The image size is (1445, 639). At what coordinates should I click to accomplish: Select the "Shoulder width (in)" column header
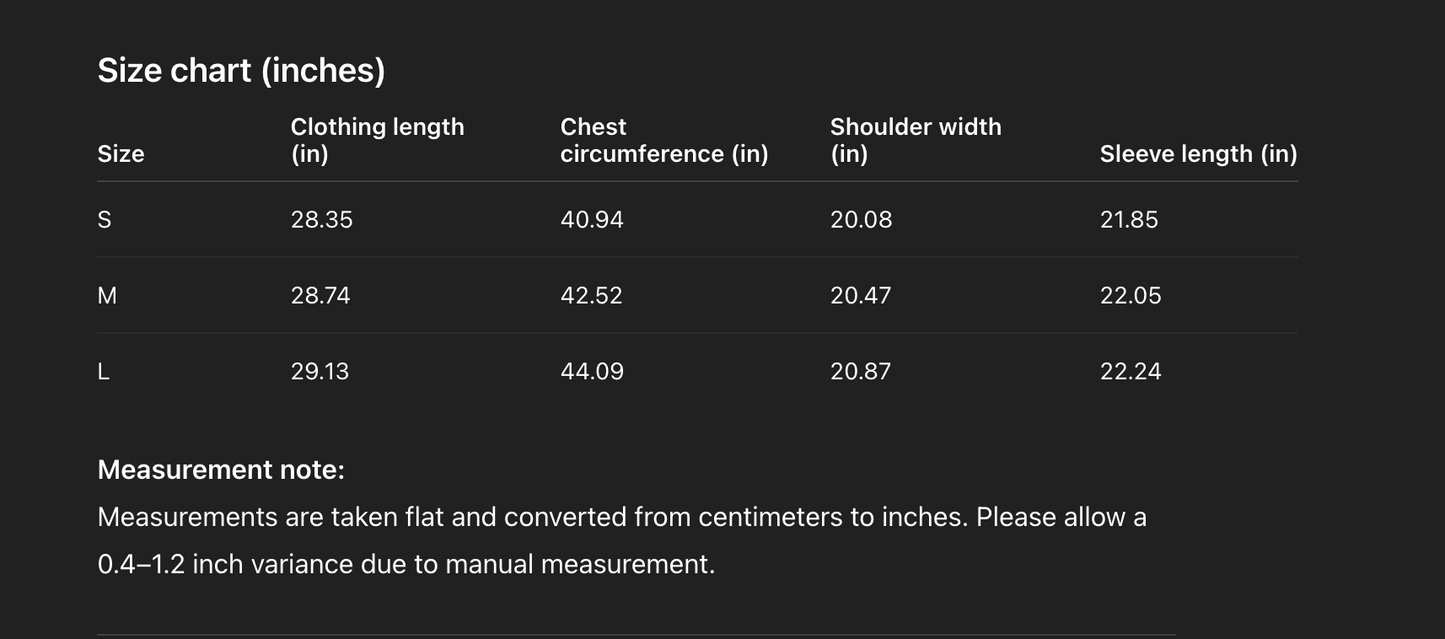point(915,140)
